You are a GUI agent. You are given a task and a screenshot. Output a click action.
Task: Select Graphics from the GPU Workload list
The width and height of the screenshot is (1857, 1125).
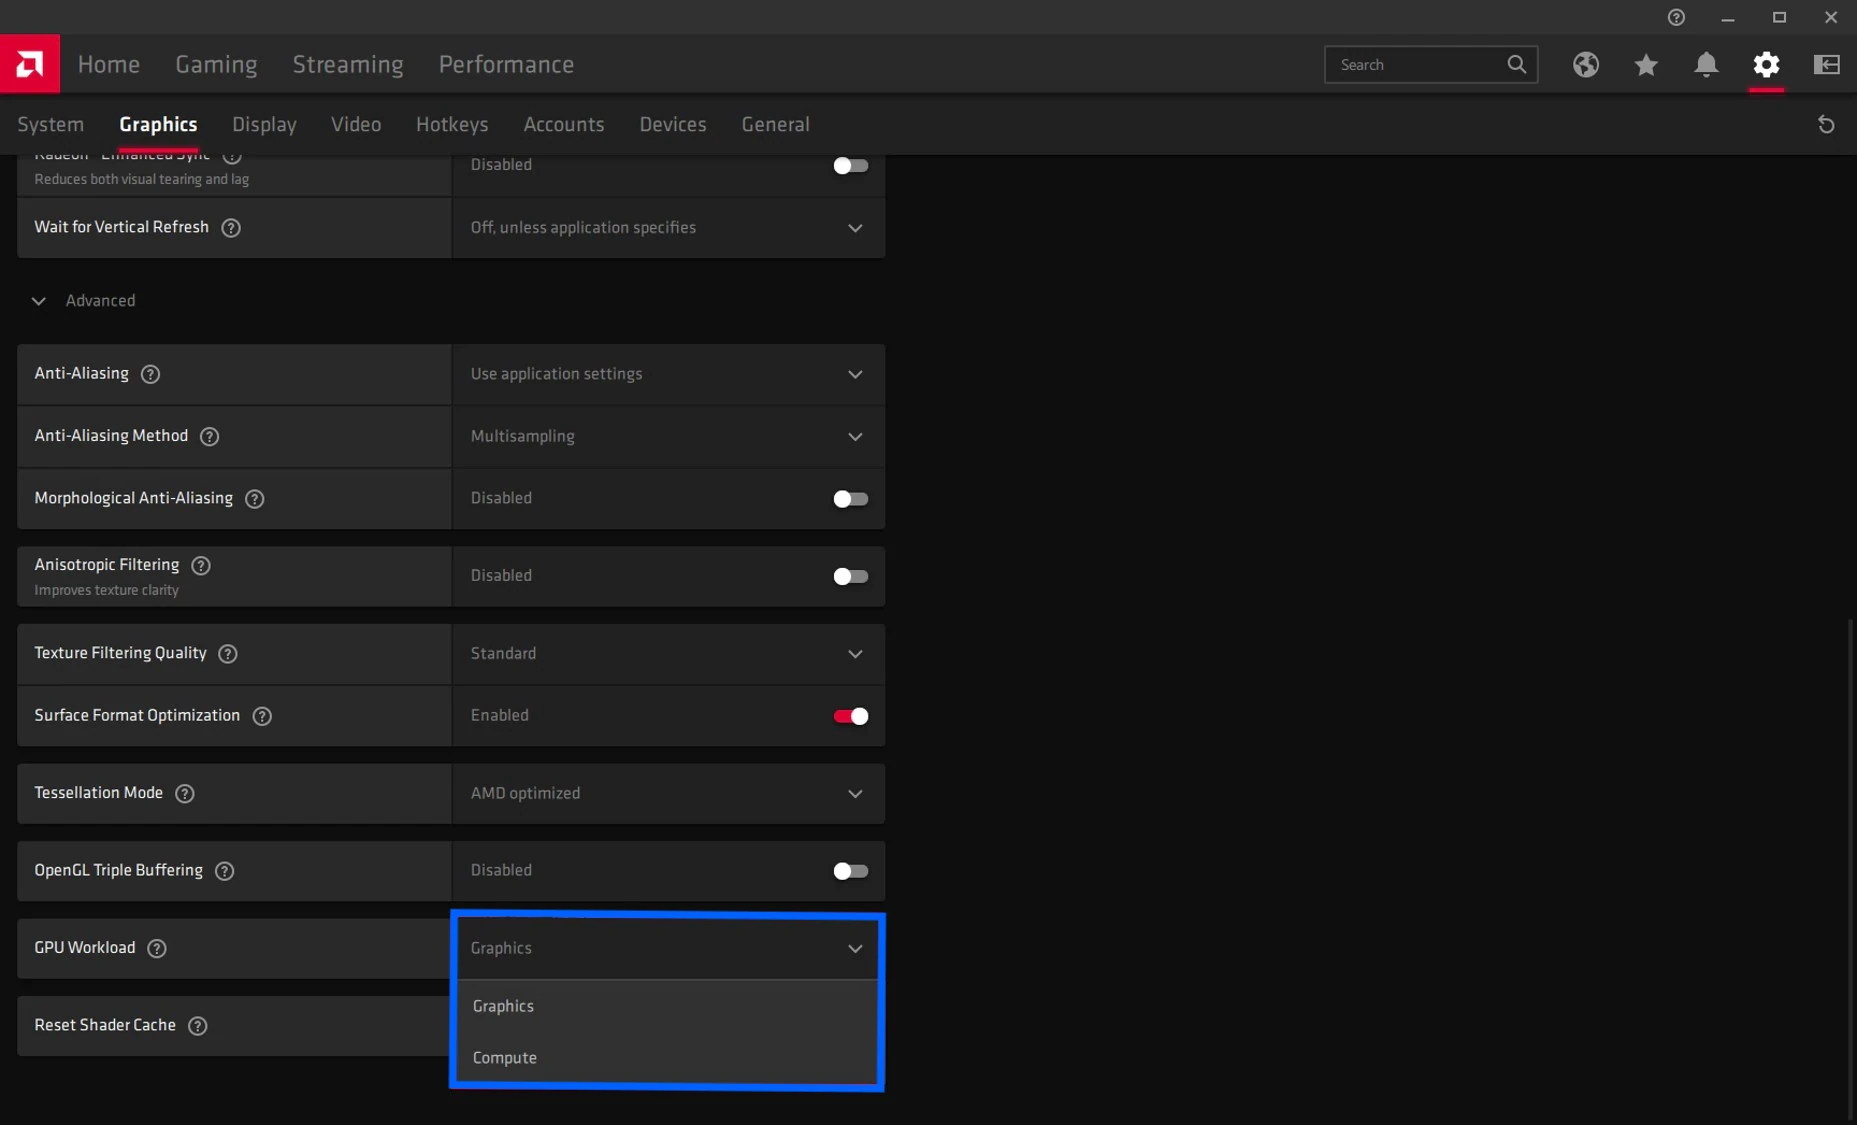pos(503,1006)
